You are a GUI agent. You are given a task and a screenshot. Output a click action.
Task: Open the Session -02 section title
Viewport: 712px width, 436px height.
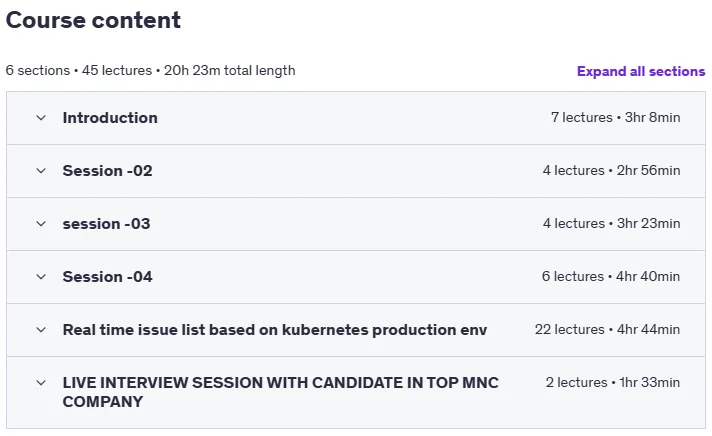point(107,171)
